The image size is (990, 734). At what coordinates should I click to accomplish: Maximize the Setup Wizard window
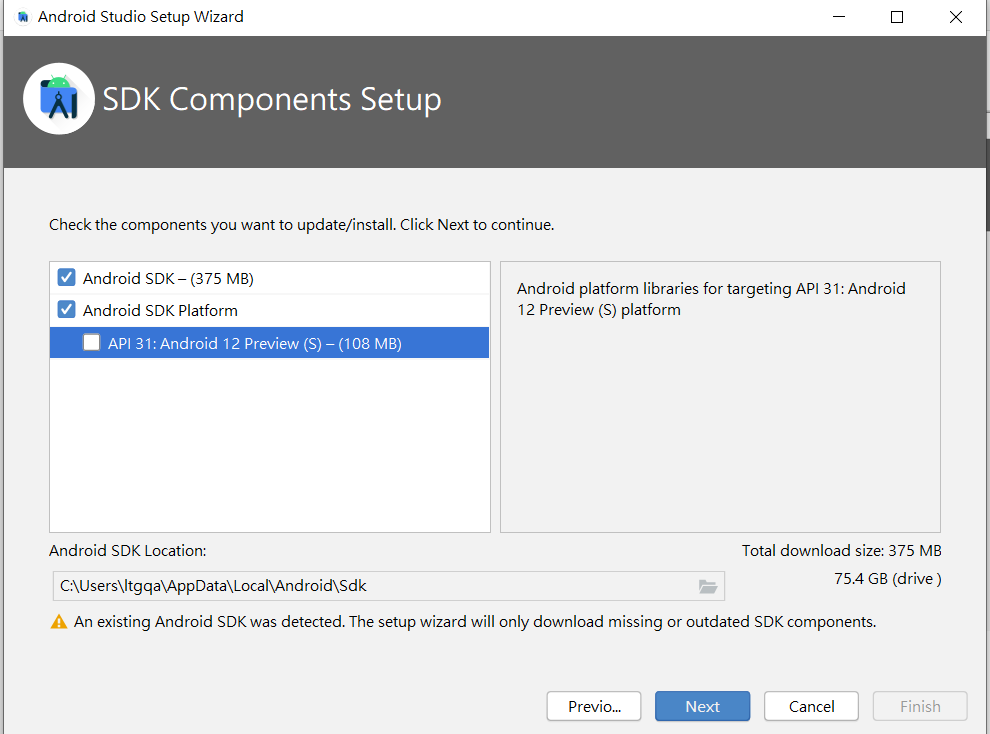[897, 17]
